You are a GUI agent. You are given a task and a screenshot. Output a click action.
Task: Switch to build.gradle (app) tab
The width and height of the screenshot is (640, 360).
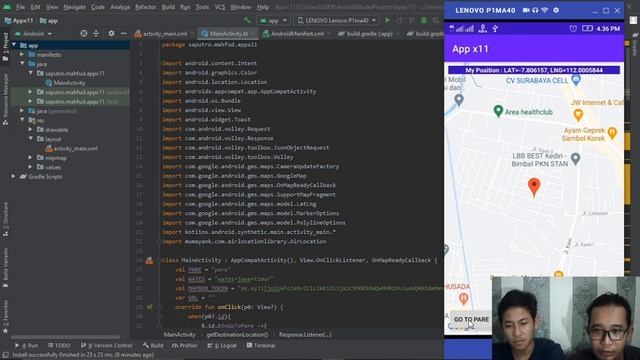point(366,33)
